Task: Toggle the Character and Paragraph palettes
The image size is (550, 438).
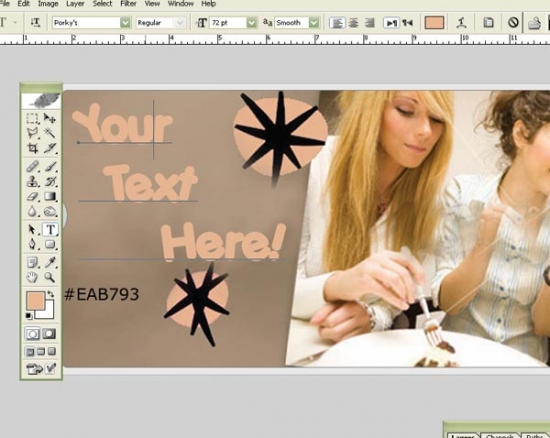Action: pos(488,23)
